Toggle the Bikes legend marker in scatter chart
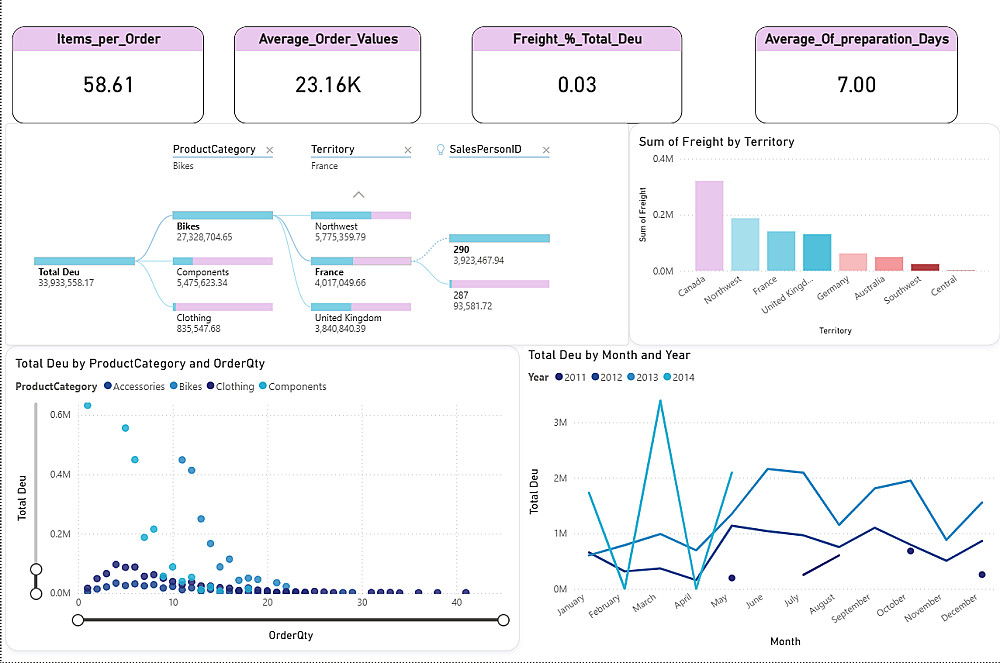The image size is (1000, 663). click(173, 386)
